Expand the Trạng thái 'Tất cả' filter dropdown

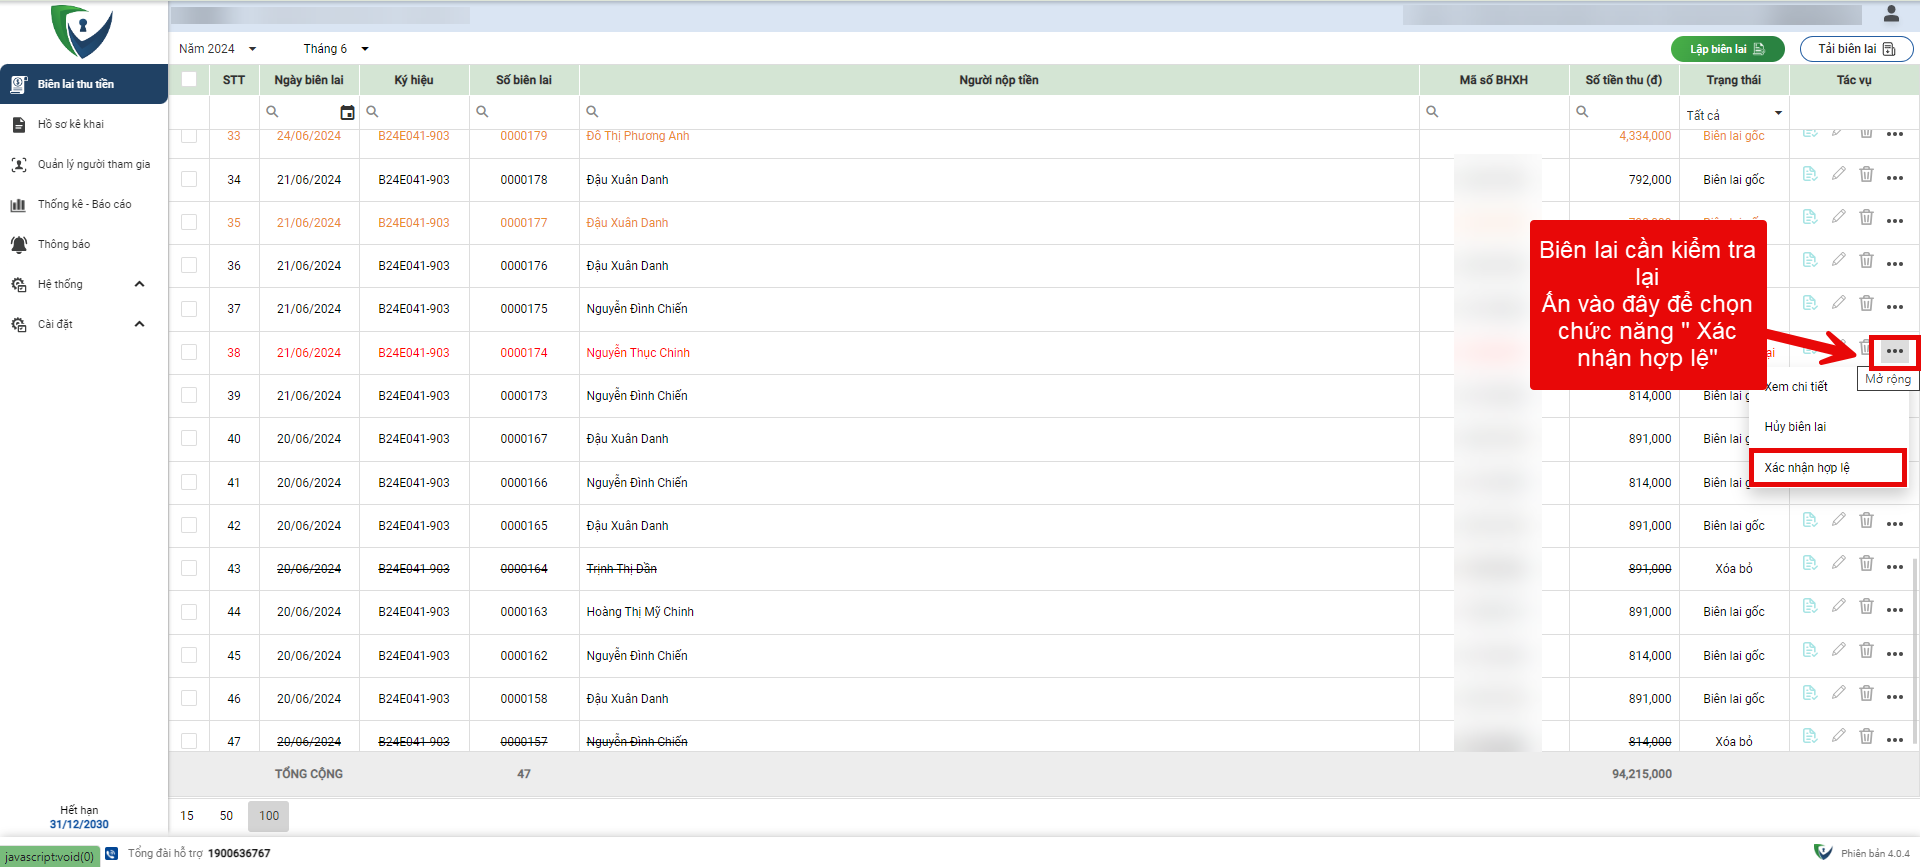tap(1734, 114)
